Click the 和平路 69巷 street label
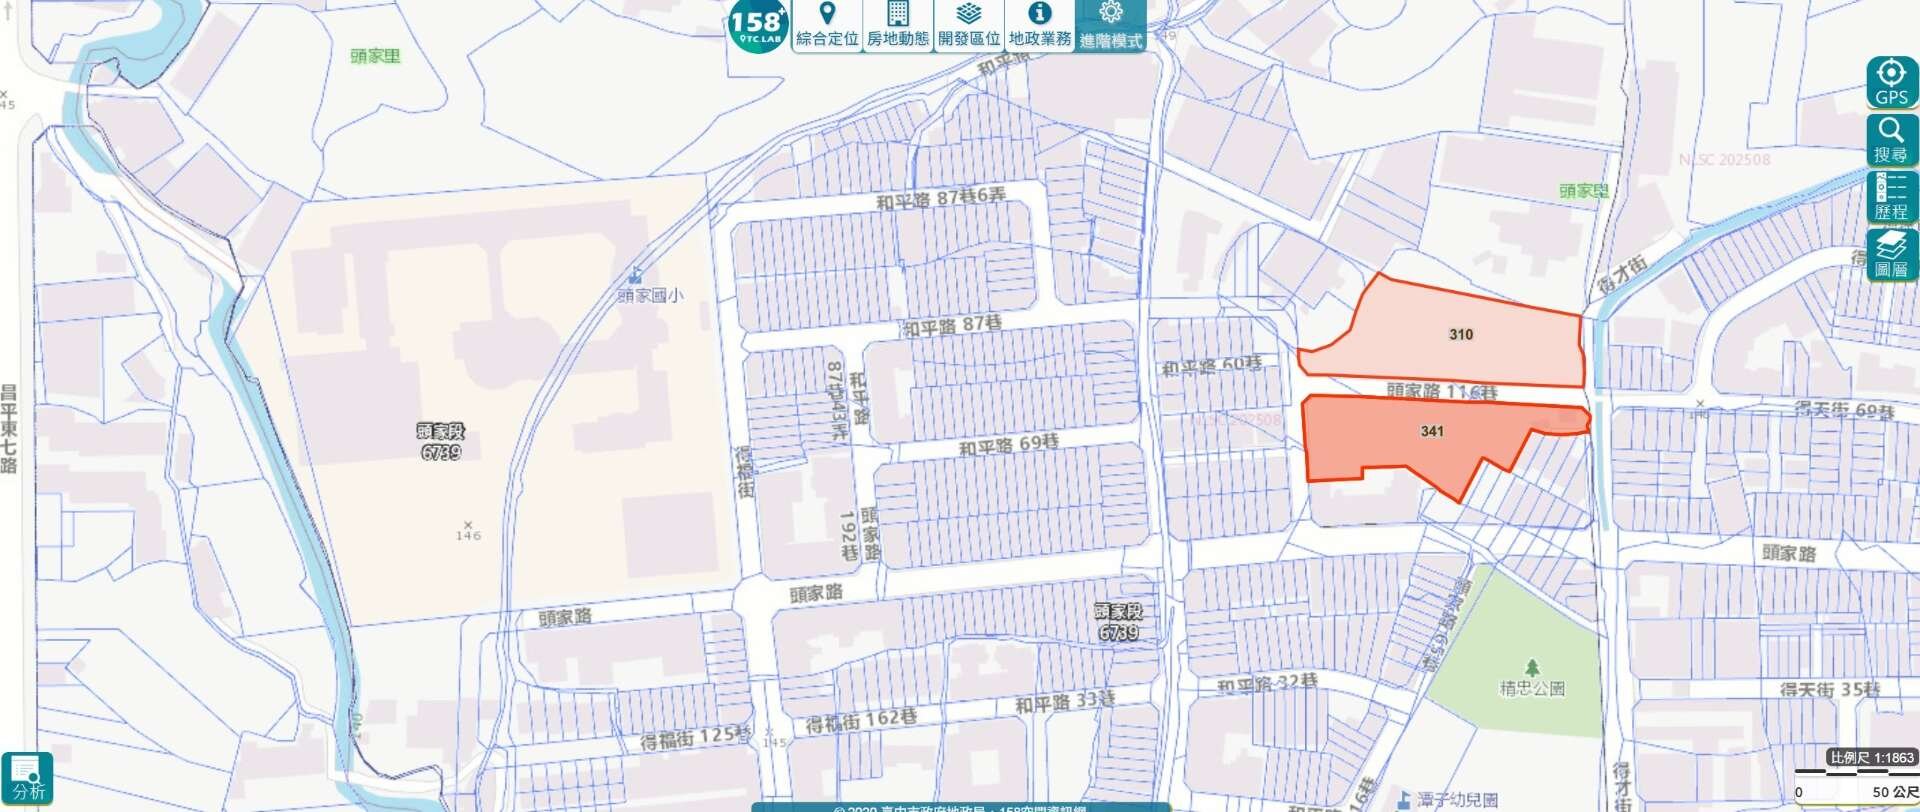This screenshot has width=1920, height=812. coord(1008,444)
